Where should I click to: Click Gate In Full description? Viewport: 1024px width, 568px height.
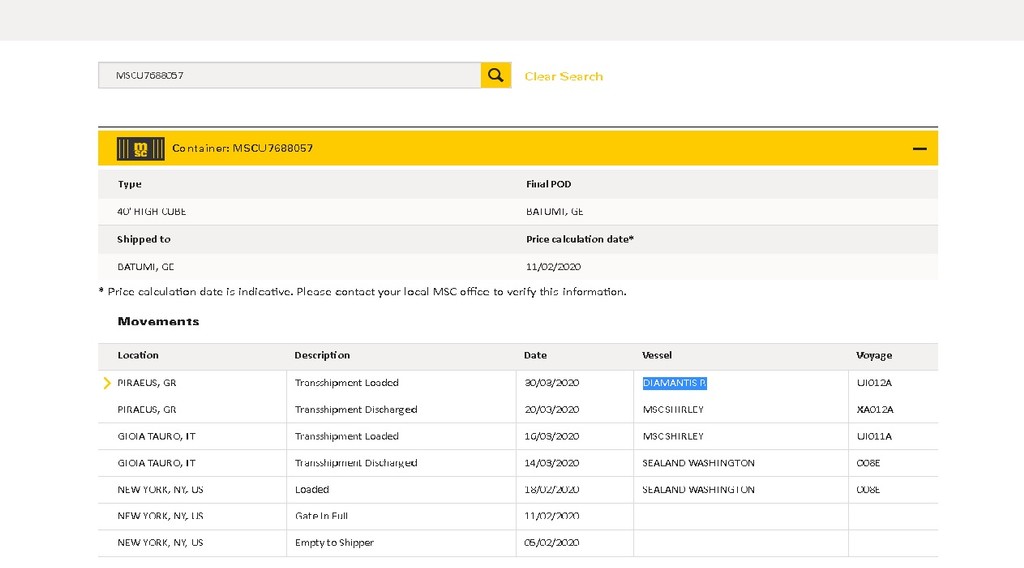[x=321, y=516]
